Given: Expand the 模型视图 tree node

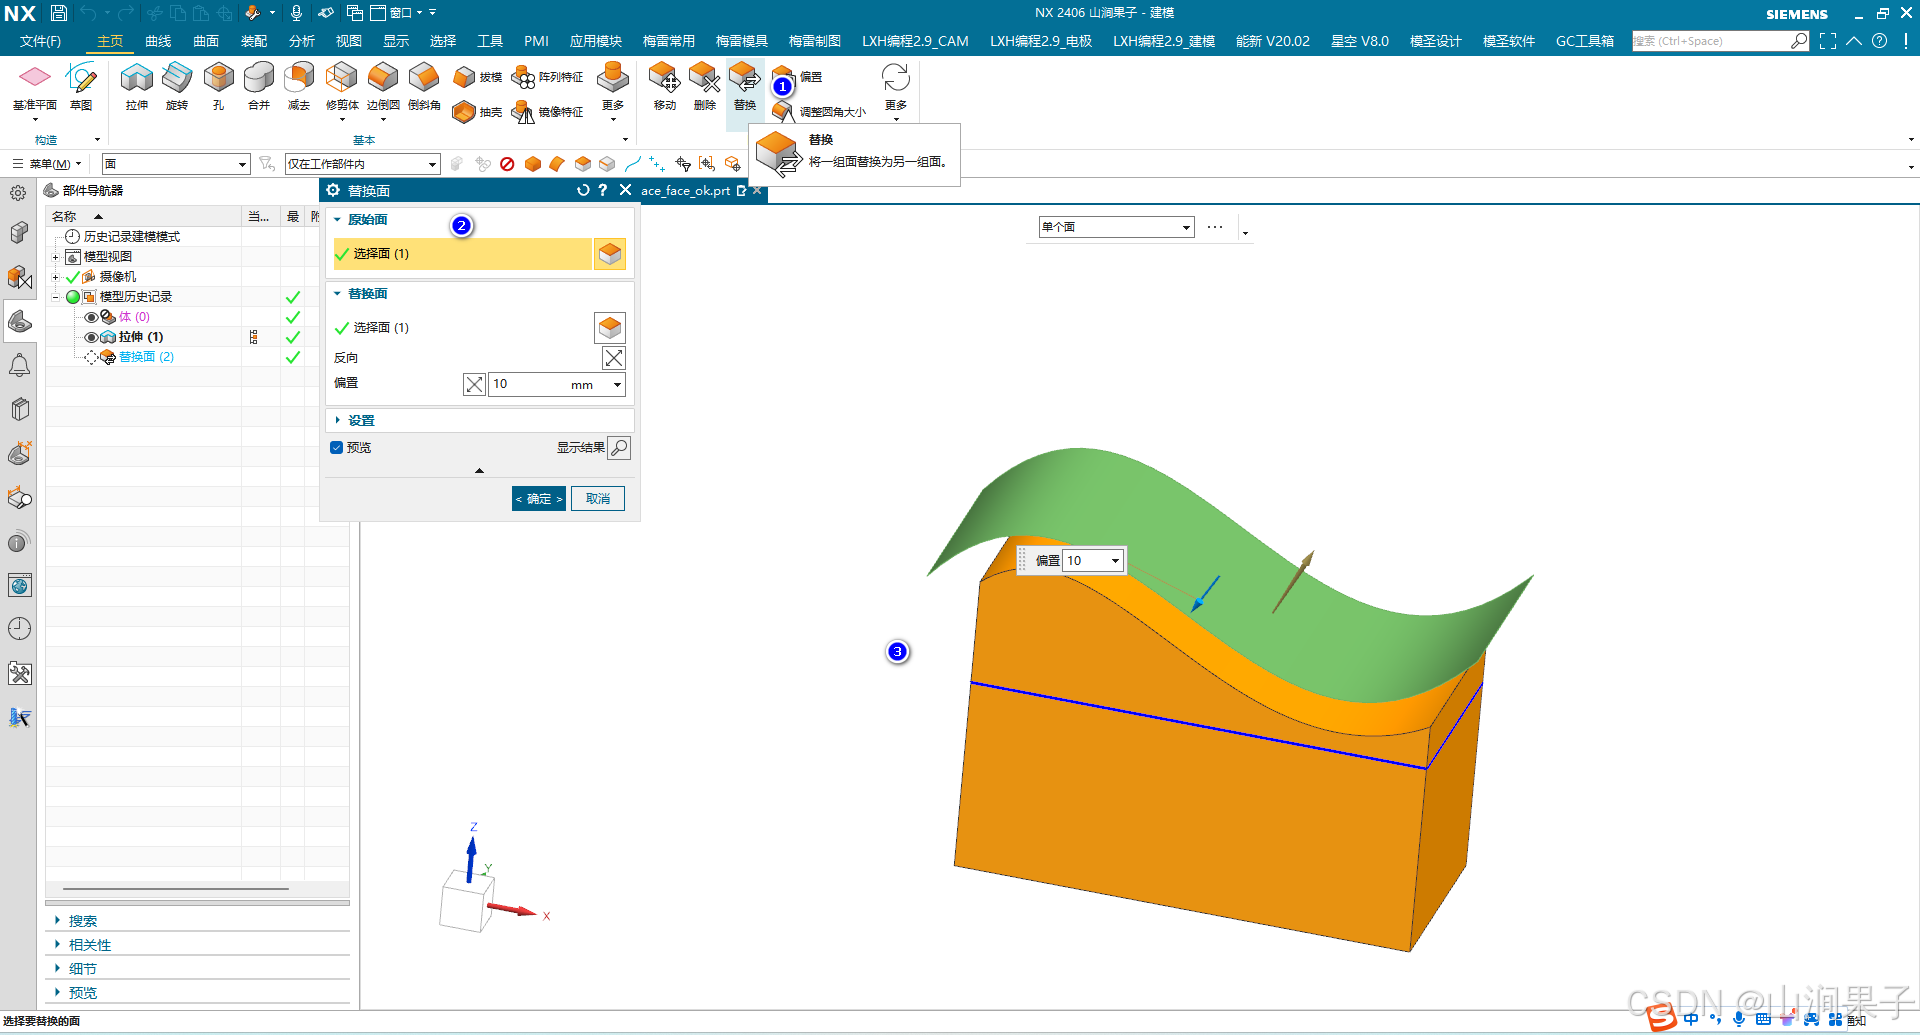Looking at the screenshot, I should (x=56, y=257).
